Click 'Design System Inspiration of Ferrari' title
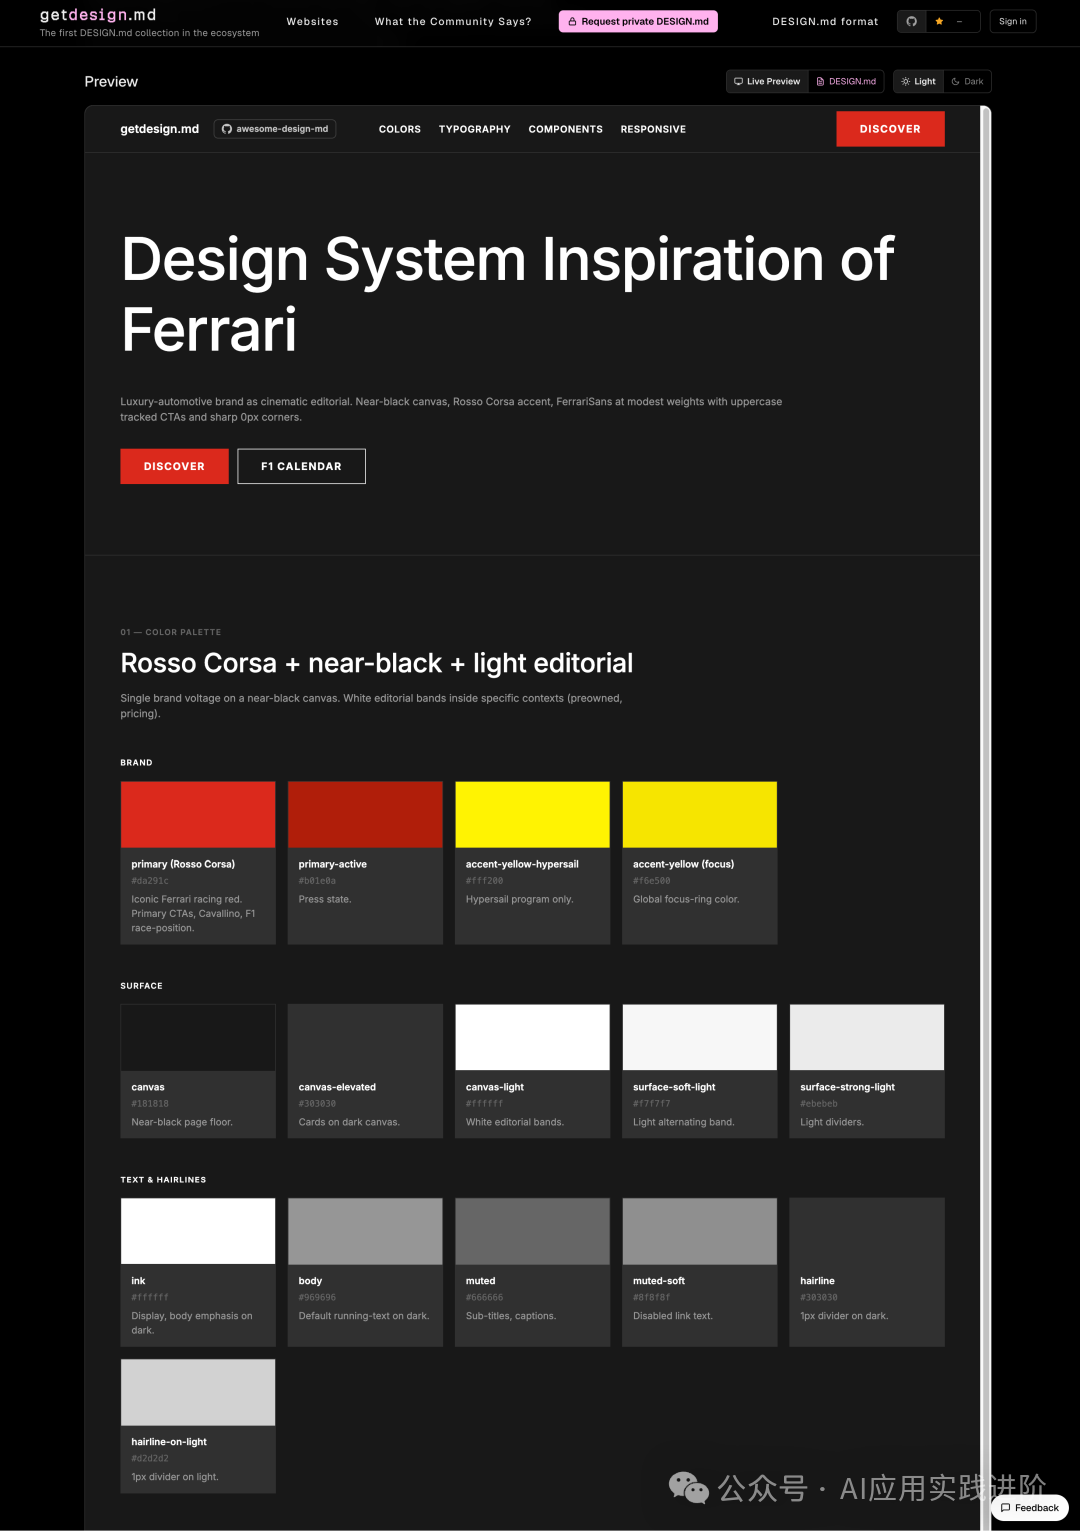1080x1531 pixels. 508,295
